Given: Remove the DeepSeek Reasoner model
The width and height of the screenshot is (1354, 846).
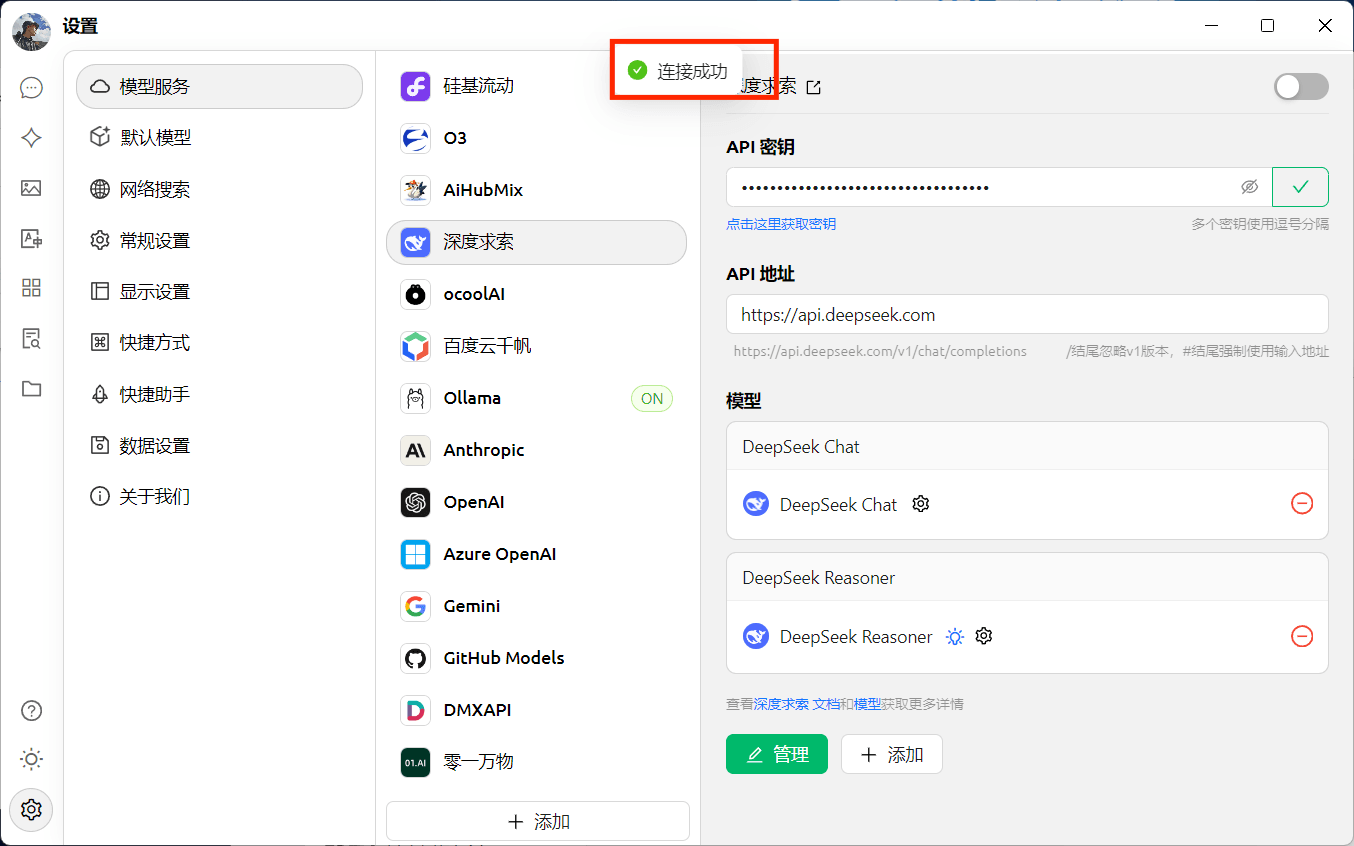Looking at the screenshot, I should (x=1302, y=636).
